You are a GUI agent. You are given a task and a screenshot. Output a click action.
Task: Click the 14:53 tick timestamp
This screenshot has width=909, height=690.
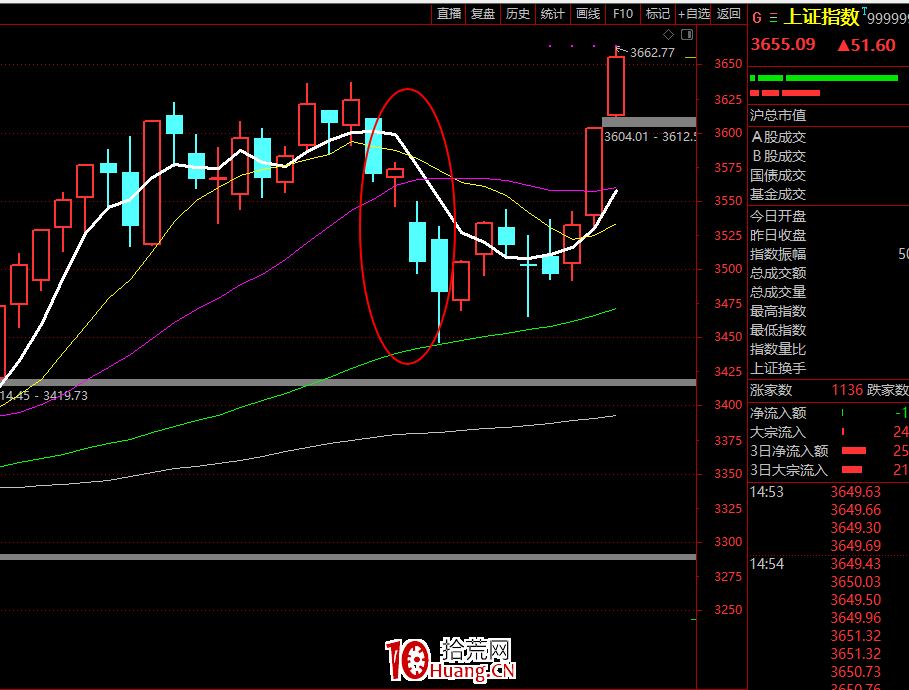point(766,492)
